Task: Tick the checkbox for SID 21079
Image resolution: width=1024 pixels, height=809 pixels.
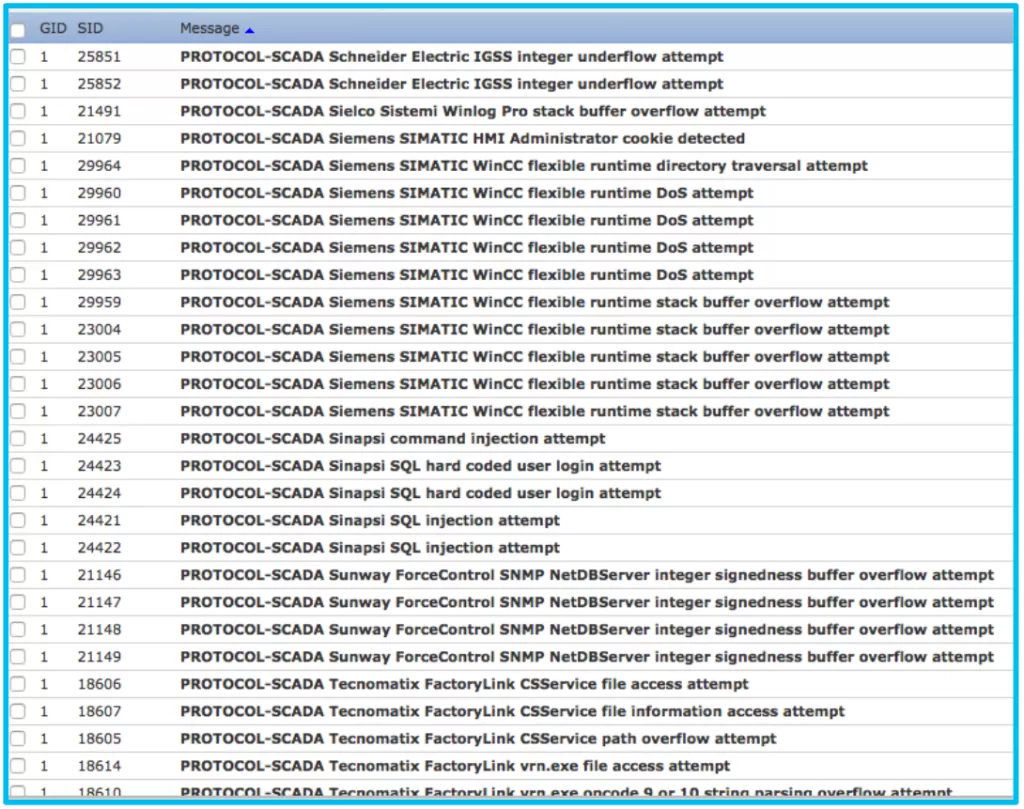Action: (18, 139)
